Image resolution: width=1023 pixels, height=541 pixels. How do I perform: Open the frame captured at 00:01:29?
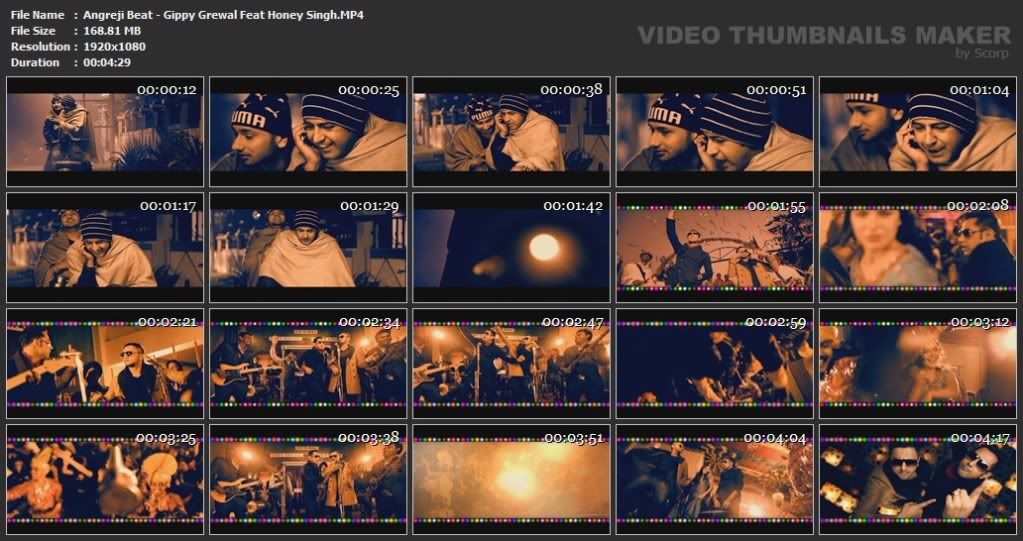(x=308, y=247)
